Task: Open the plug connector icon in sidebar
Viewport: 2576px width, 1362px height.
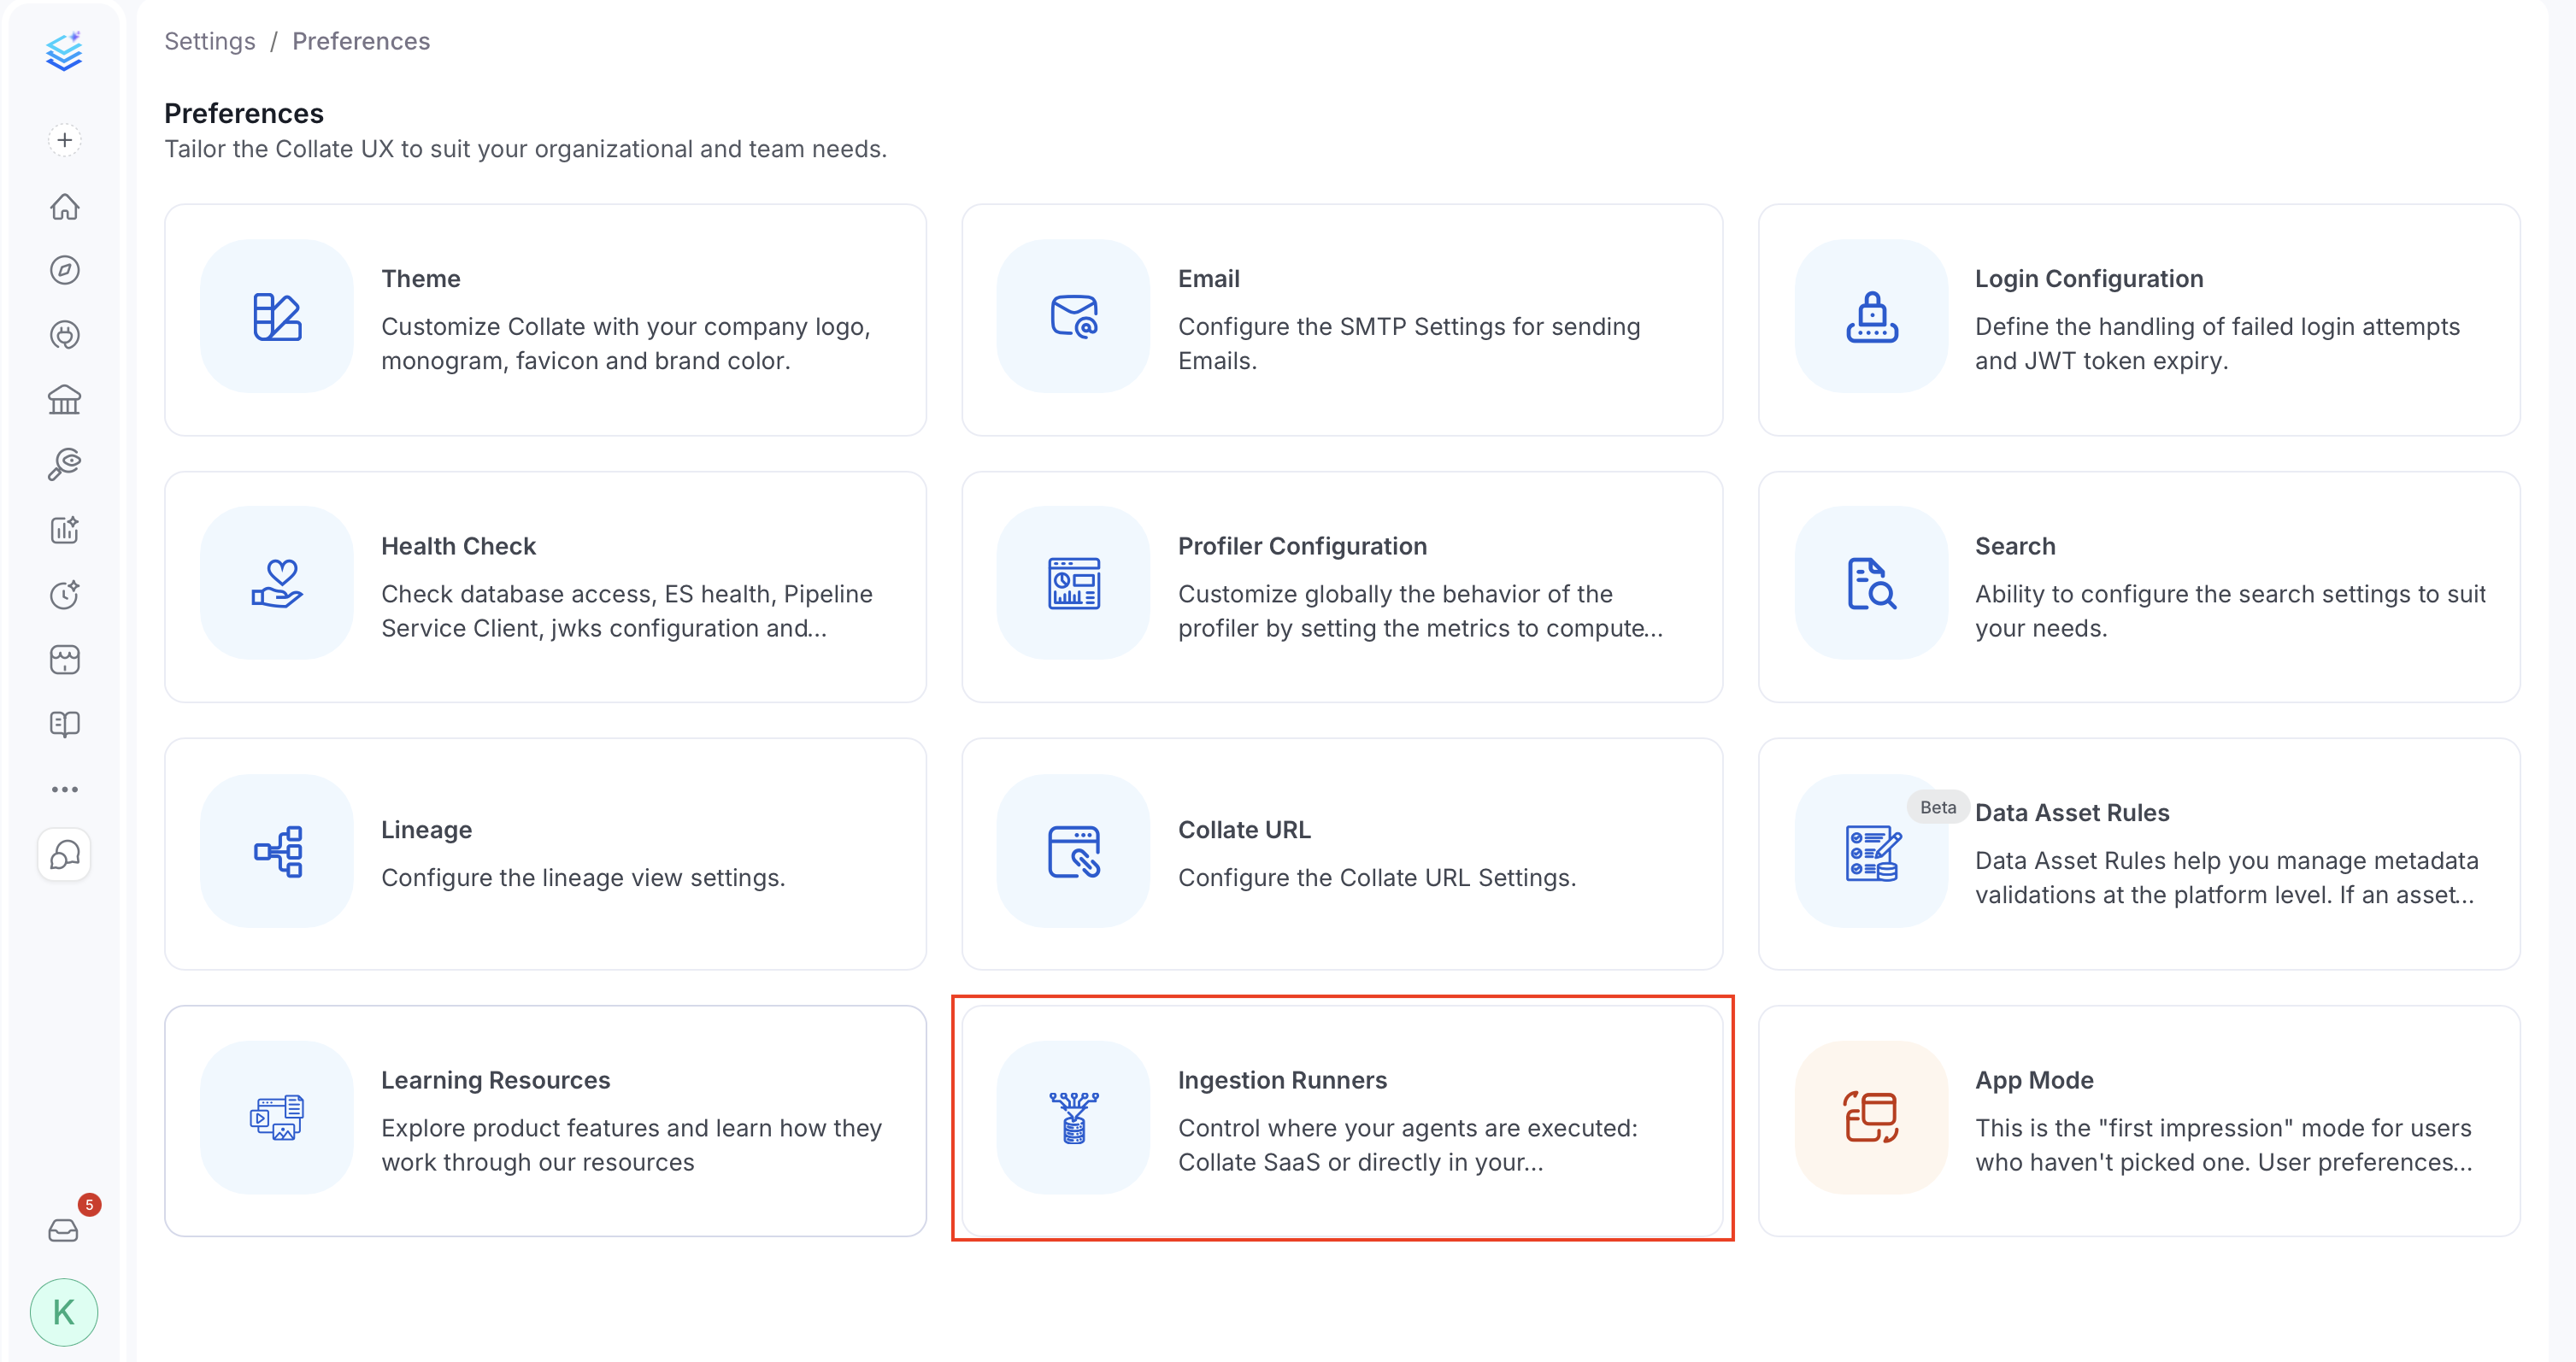Action: tap(64, 335)
